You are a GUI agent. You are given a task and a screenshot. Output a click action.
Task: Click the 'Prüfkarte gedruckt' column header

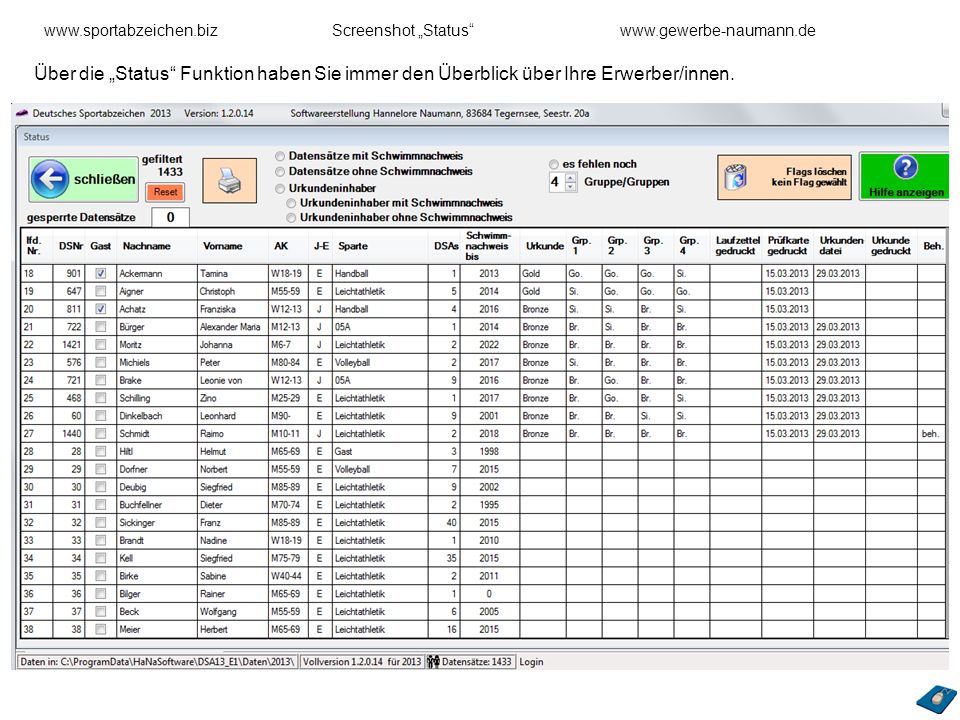(788, 246)
